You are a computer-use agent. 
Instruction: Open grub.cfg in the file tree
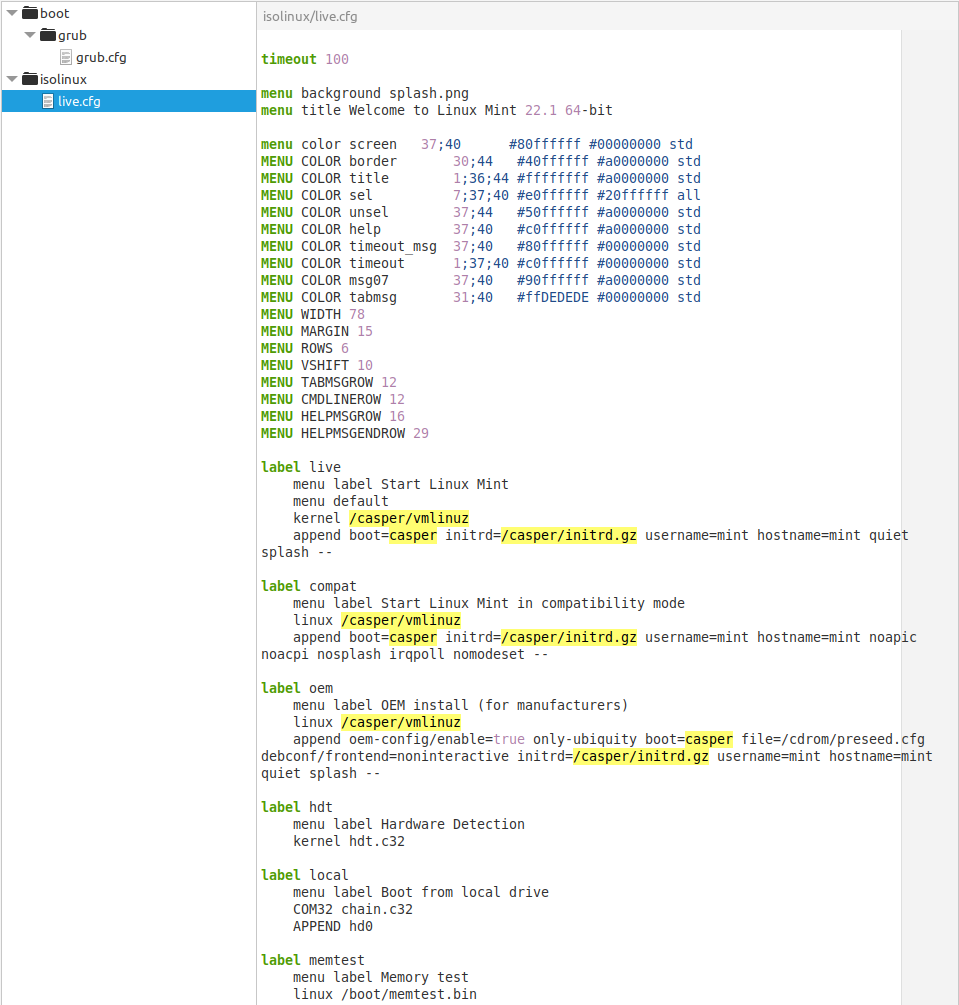(x=101, y=58)
